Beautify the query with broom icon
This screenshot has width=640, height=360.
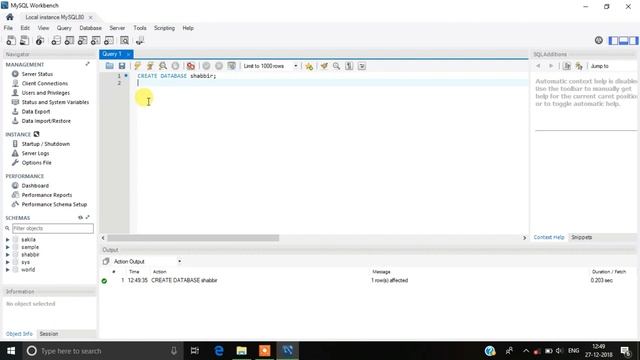(x=324, y=66)
